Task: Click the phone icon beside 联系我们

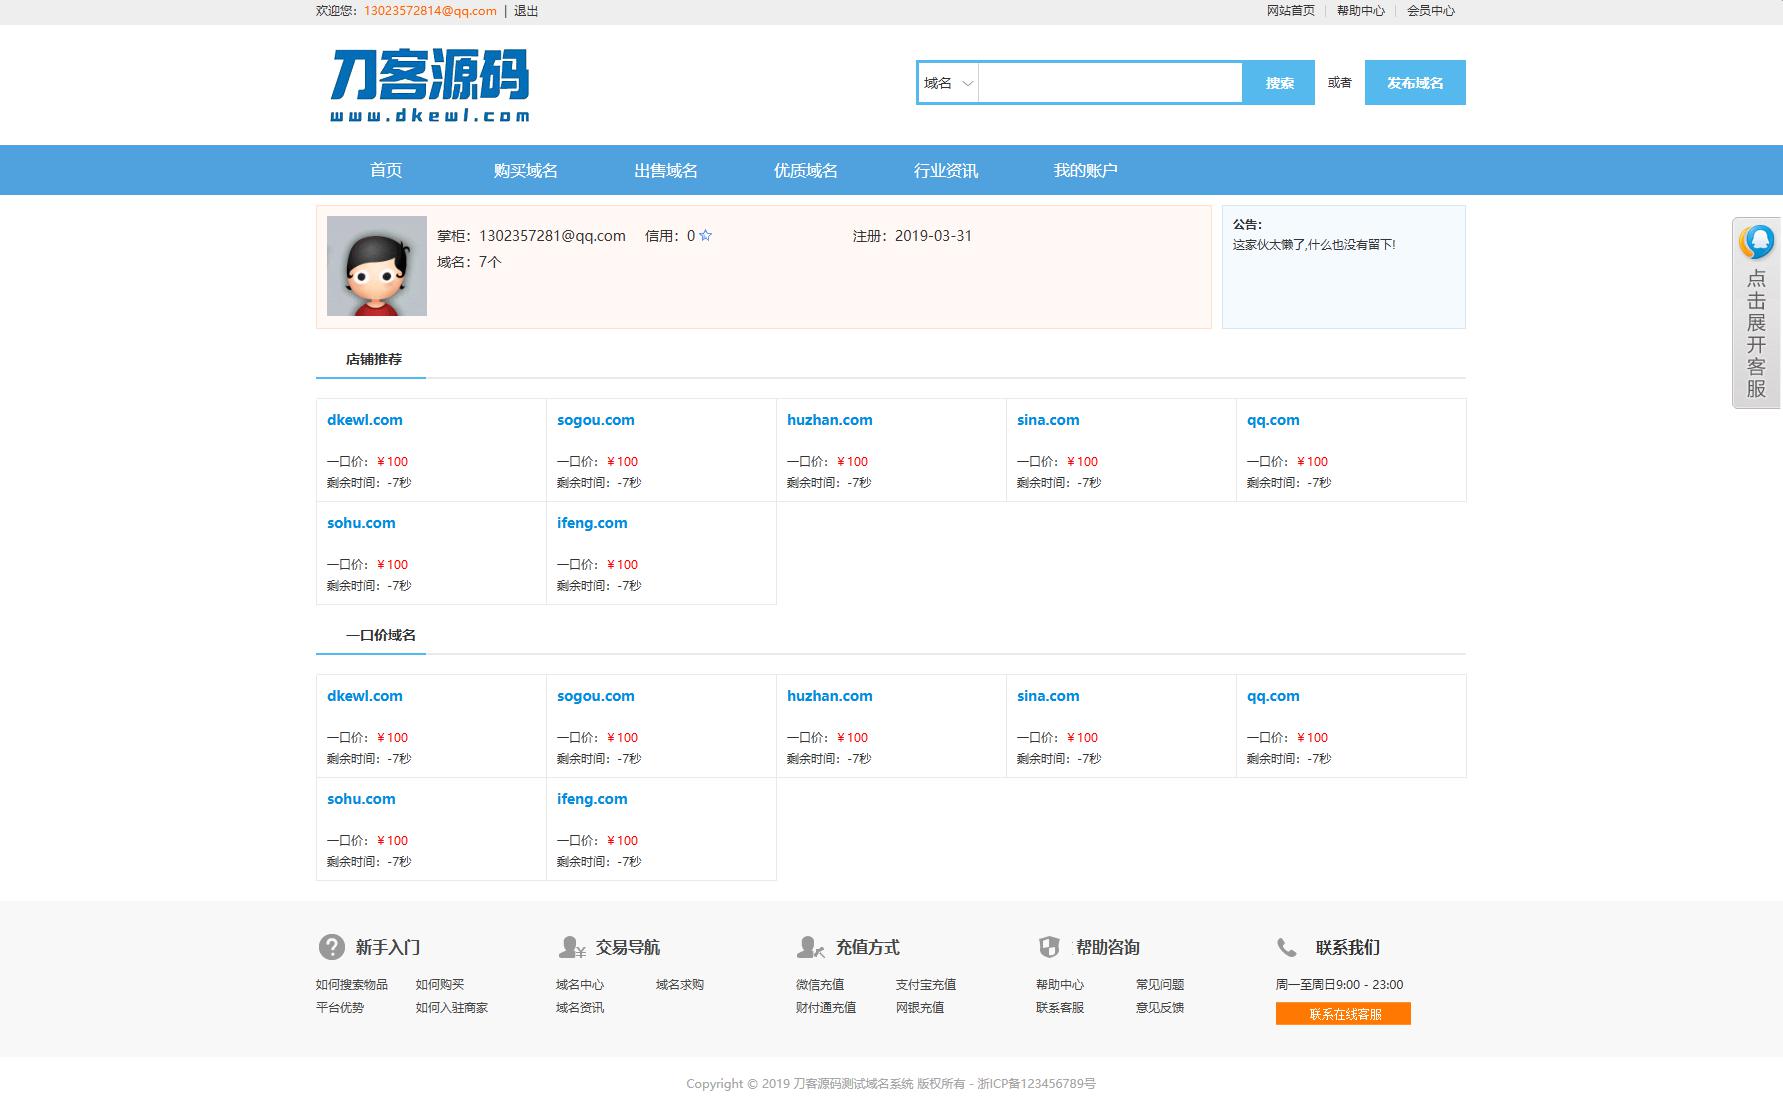Action: point(1287,947)
